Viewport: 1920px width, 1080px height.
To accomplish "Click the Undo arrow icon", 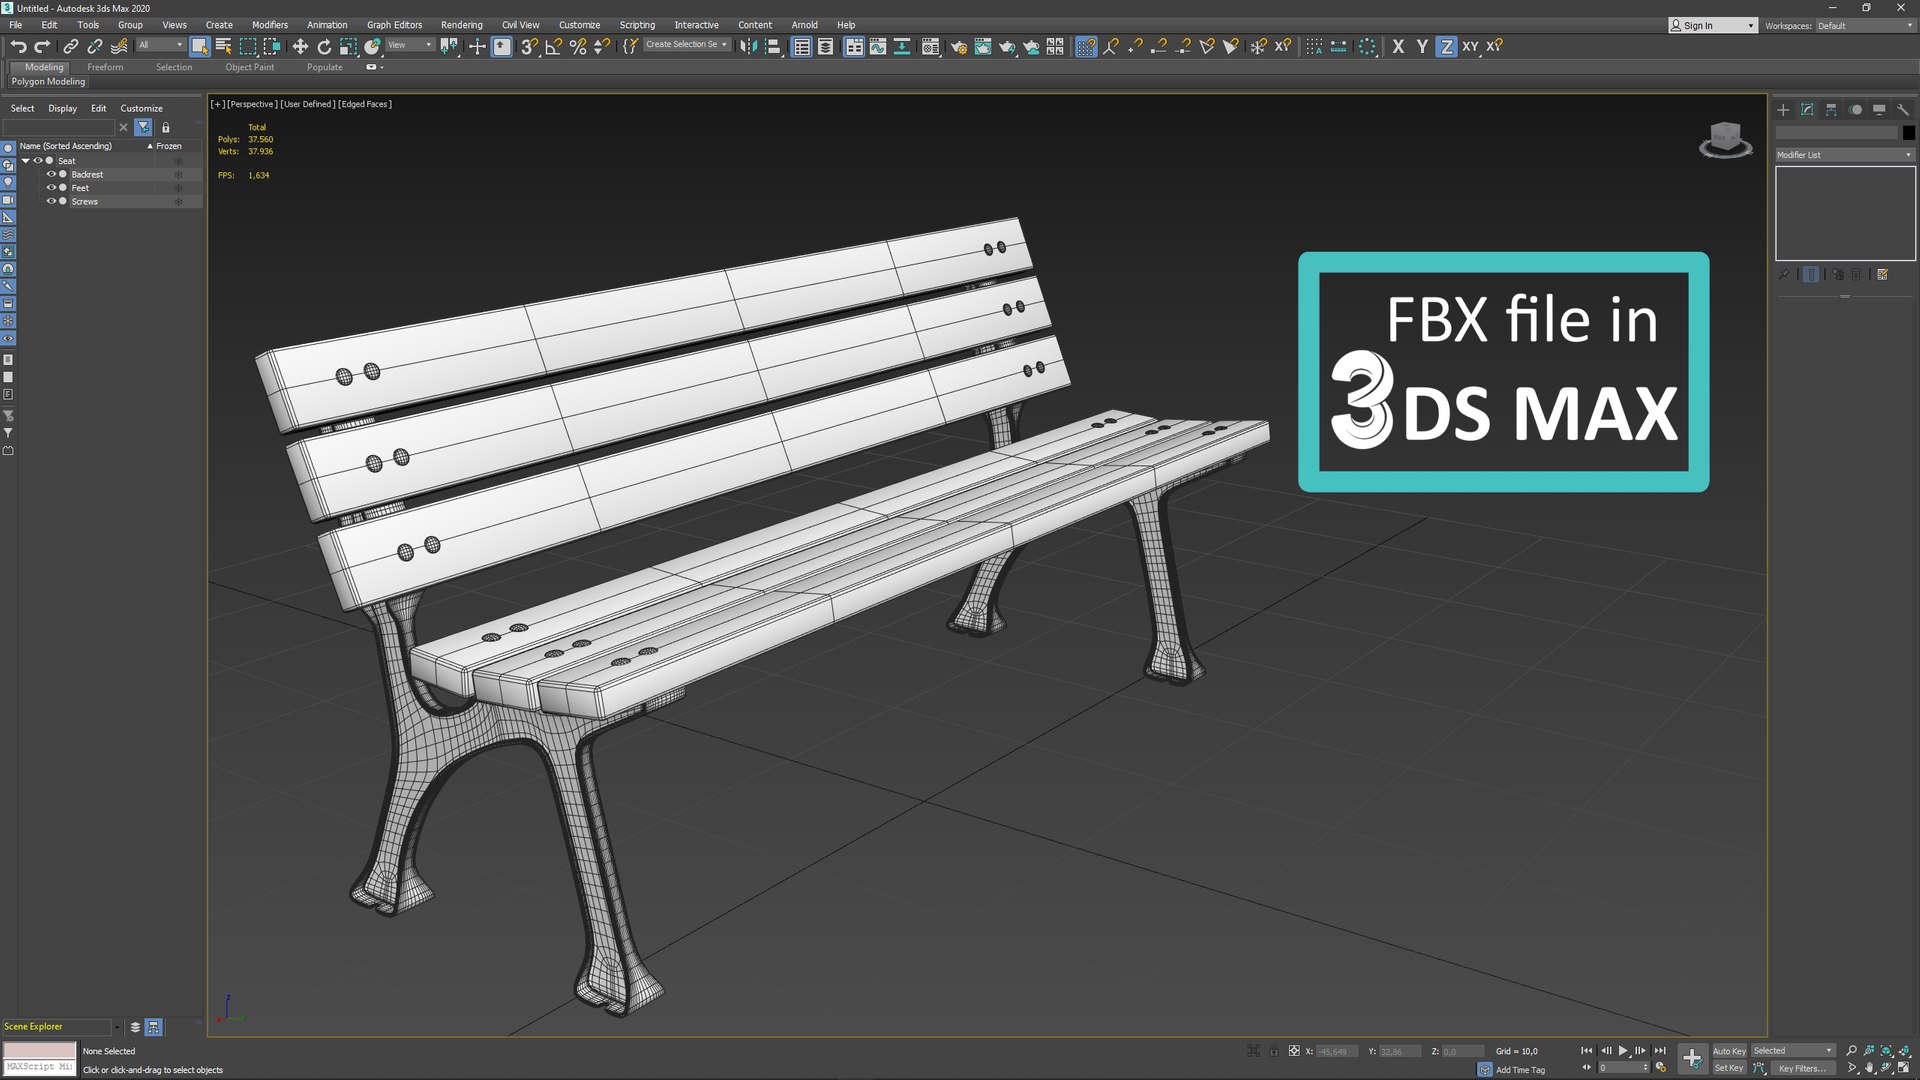I will (x=18, y=46).
